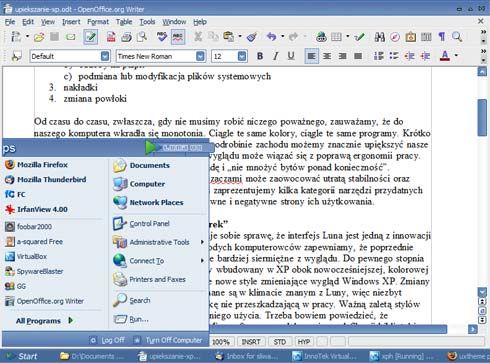Click the Copy icon
The width and height of the screenshot is (490, 363).
(213, 37)
